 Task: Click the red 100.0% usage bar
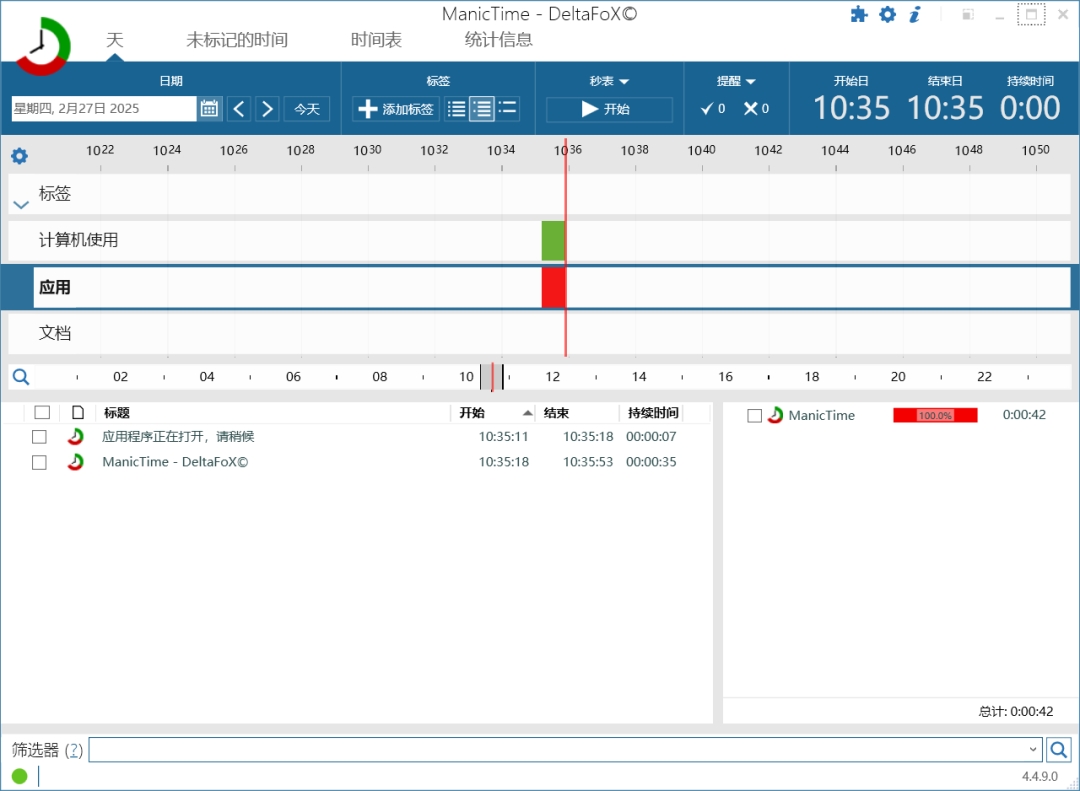pyautogui.click(x=935, y=415)
